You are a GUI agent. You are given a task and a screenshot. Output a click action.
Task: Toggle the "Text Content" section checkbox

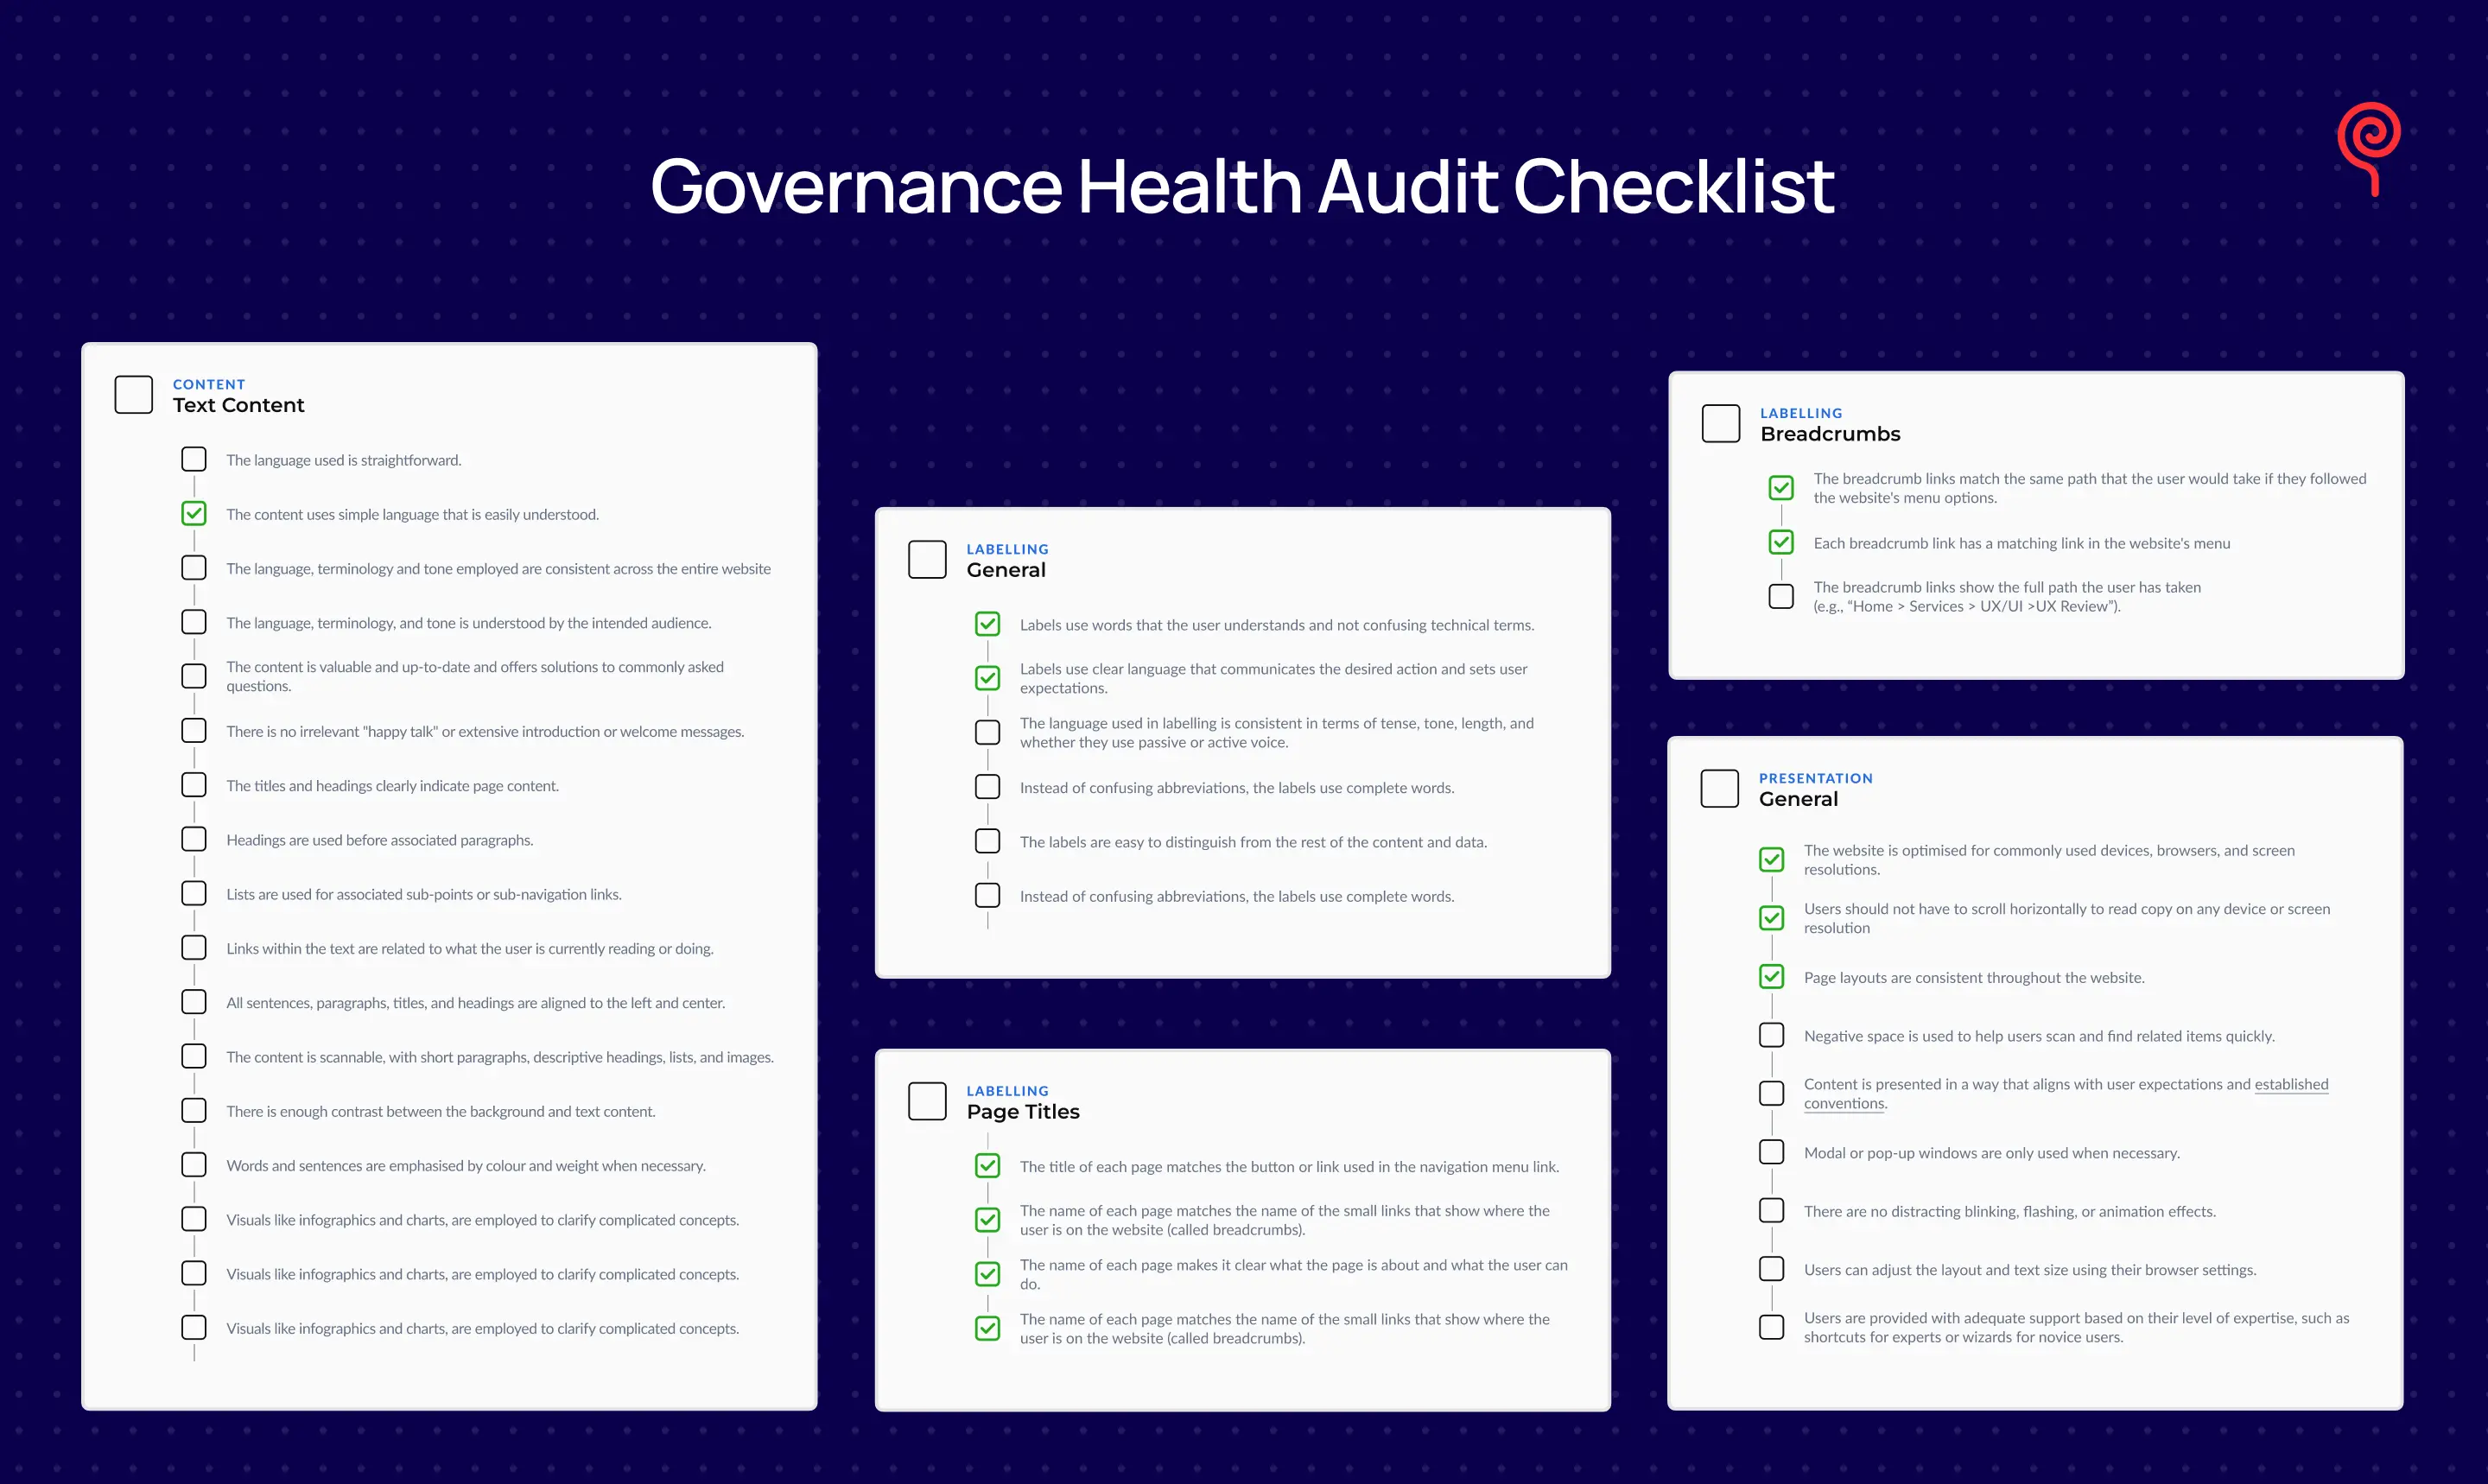pyautogui.click(x=133, y=394)
